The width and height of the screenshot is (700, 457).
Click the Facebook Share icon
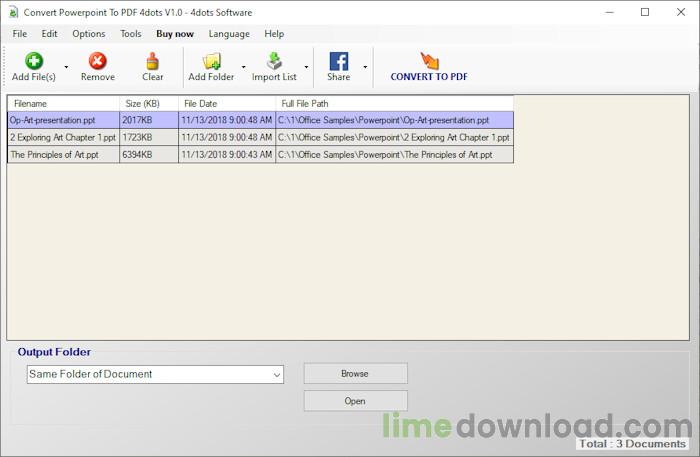[338, 61]
